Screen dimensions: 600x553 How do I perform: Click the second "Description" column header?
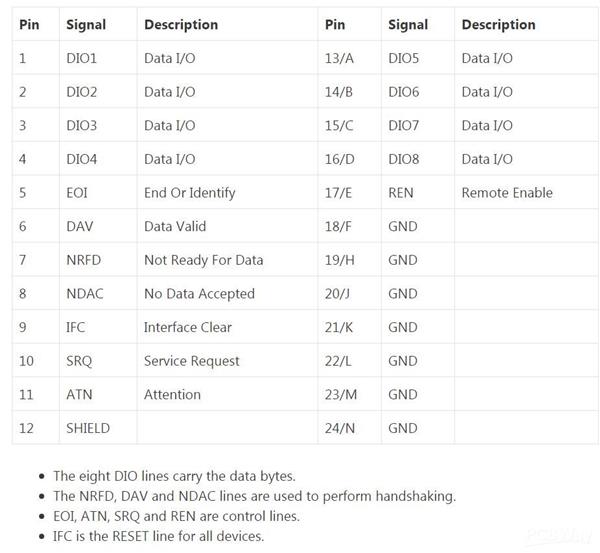pos(498,24)
